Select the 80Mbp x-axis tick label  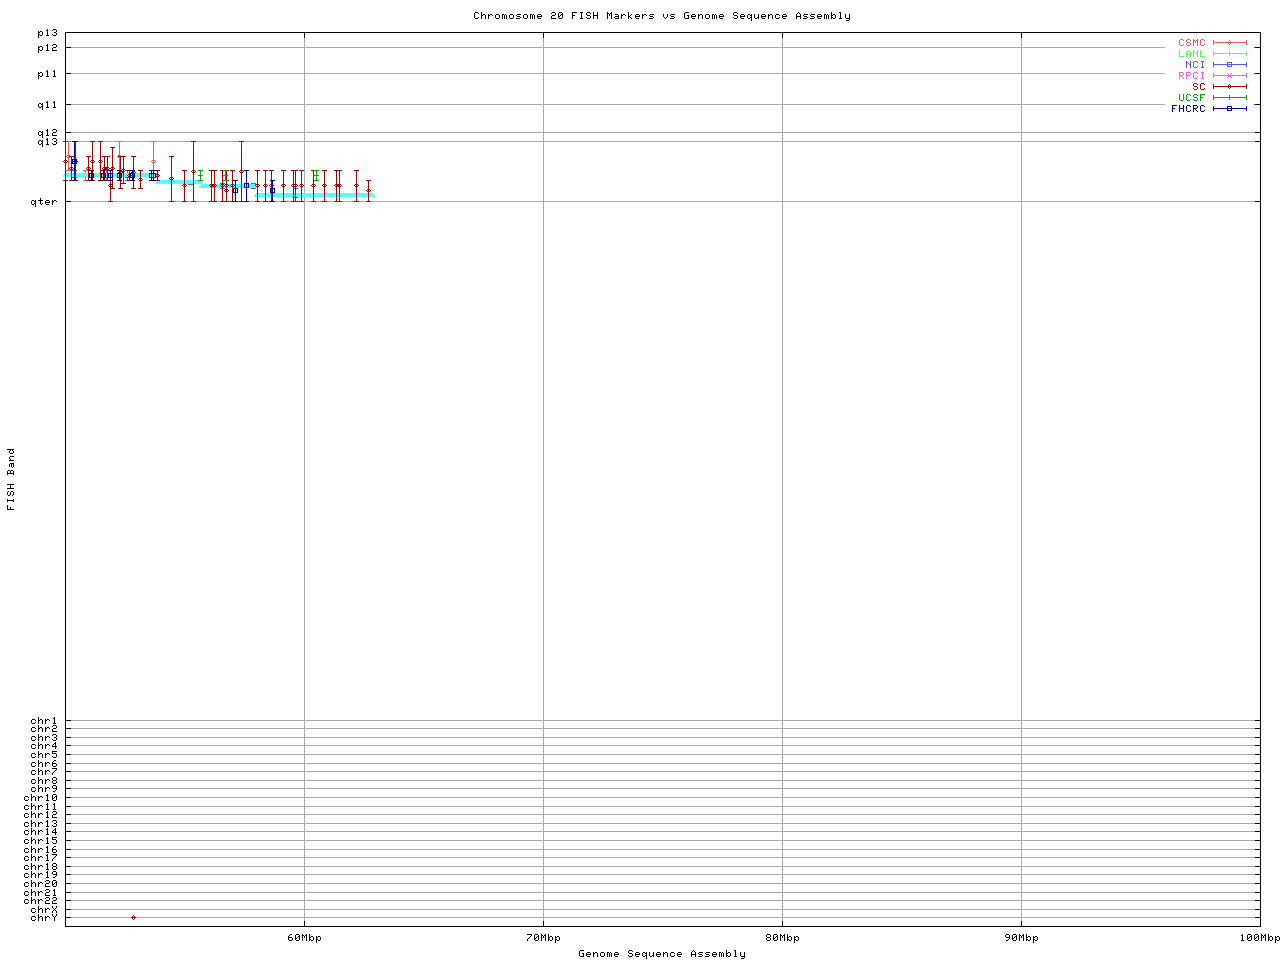click(x=782, y=937)
